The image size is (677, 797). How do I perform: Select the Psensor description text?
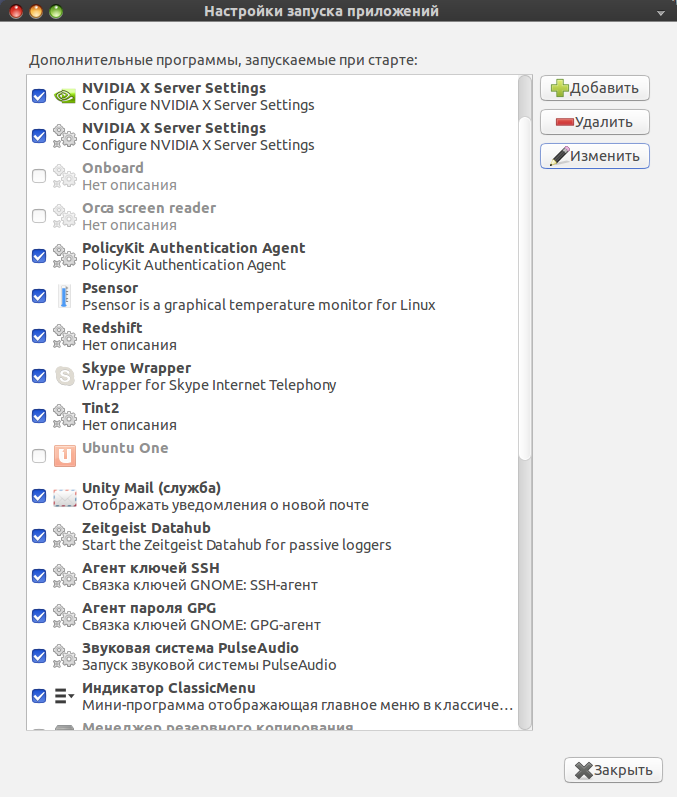point(259,305)
